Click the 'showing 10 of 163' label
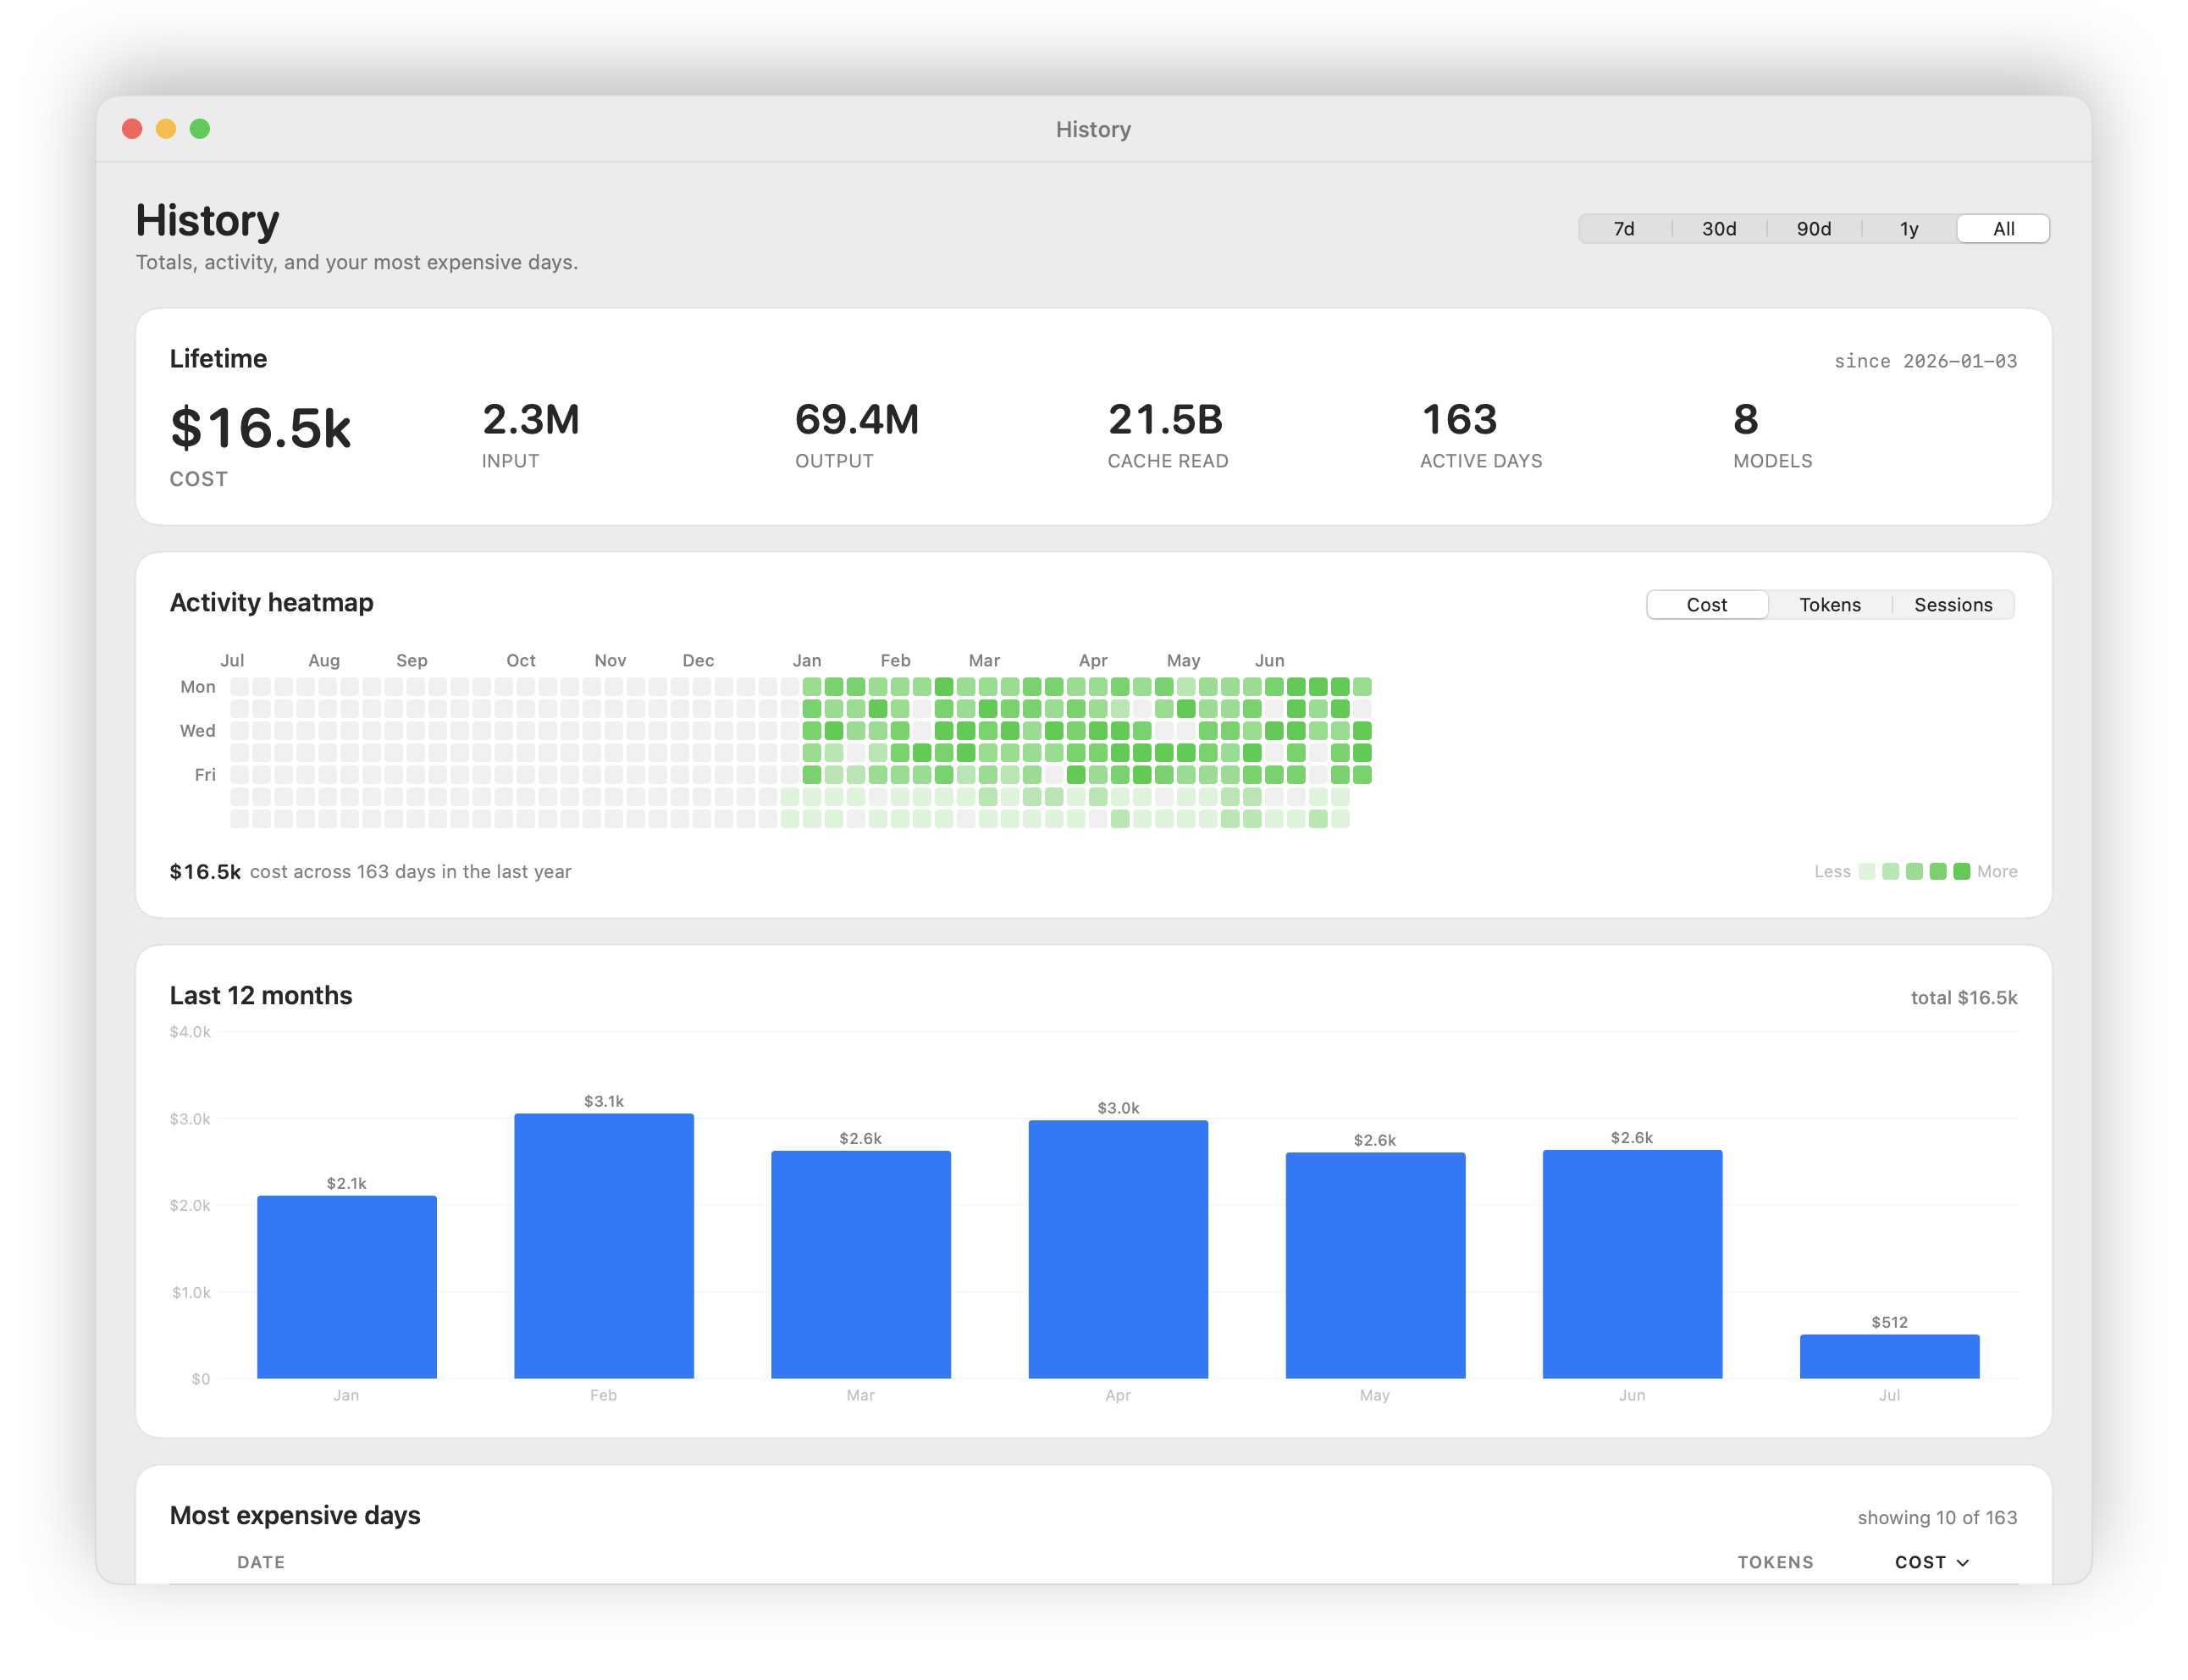 coord(1937,1517)
